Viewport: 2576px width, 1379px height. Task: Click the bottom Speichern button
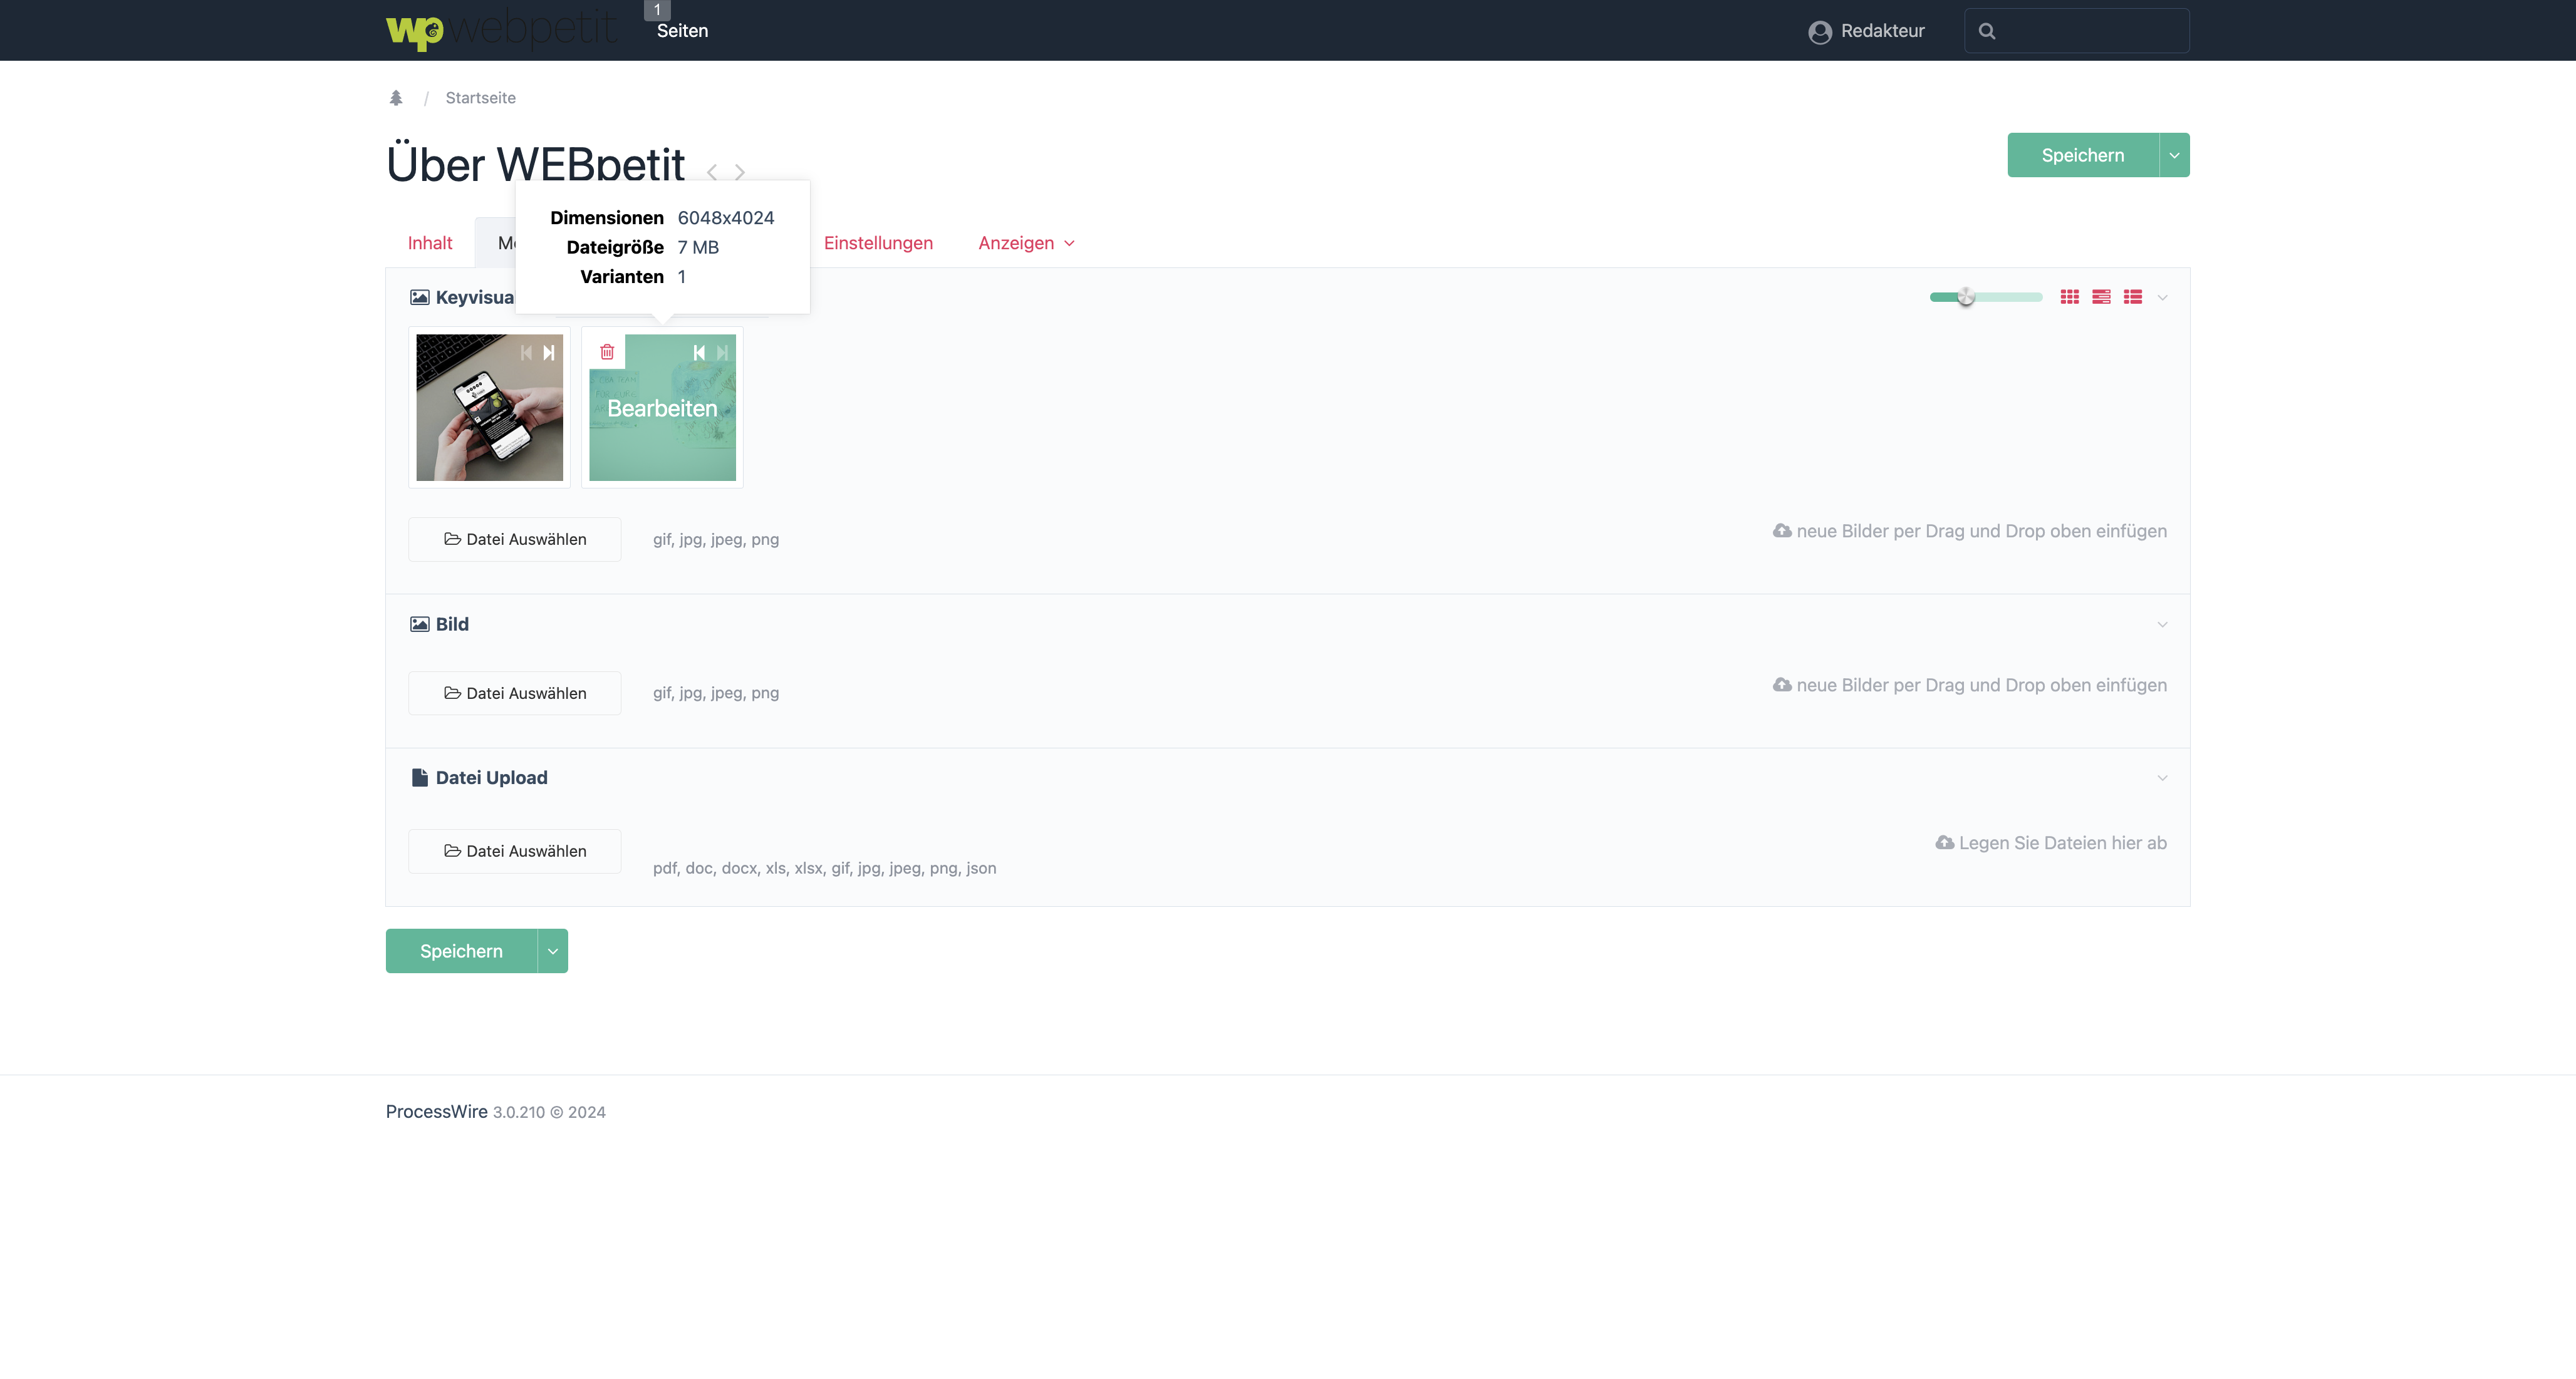click(461, 951)
